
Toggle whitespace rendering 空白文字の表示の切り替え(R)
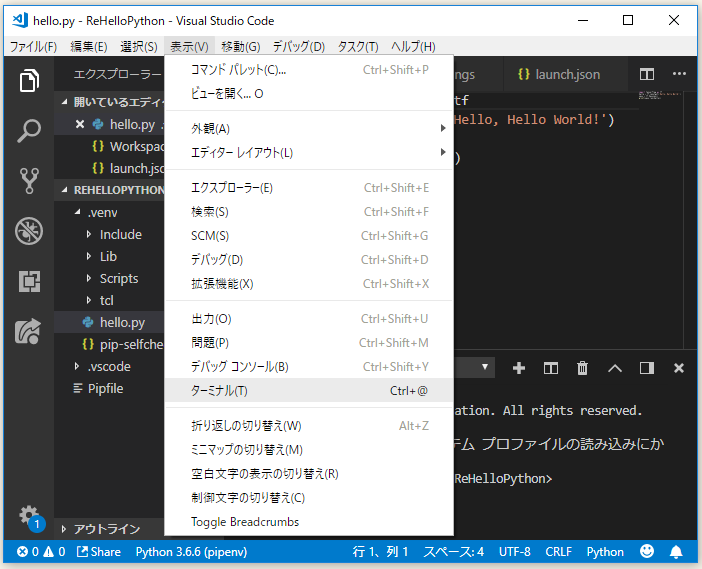[309, 474]
